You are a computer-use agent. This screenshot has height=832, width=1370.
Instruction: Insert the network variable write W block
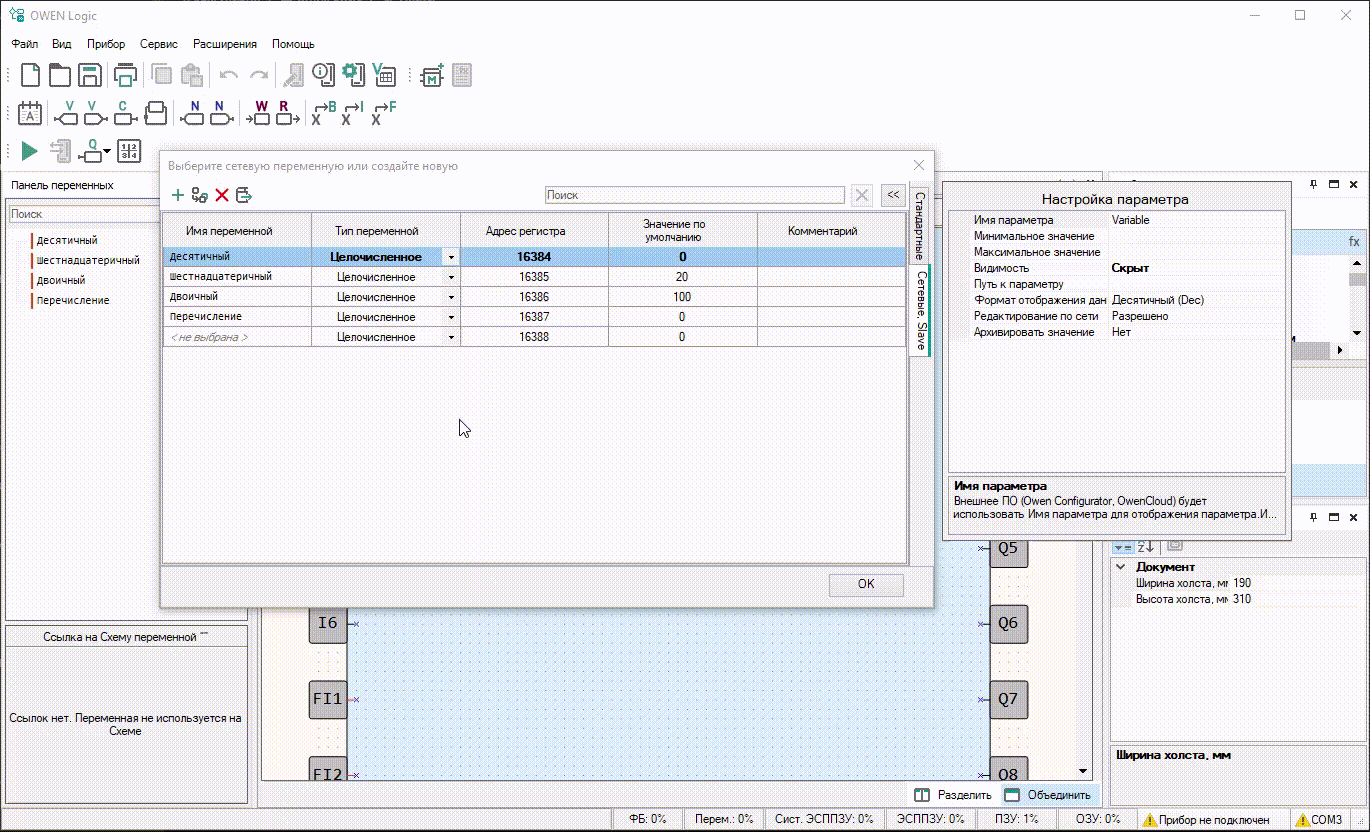coord(261,113)
